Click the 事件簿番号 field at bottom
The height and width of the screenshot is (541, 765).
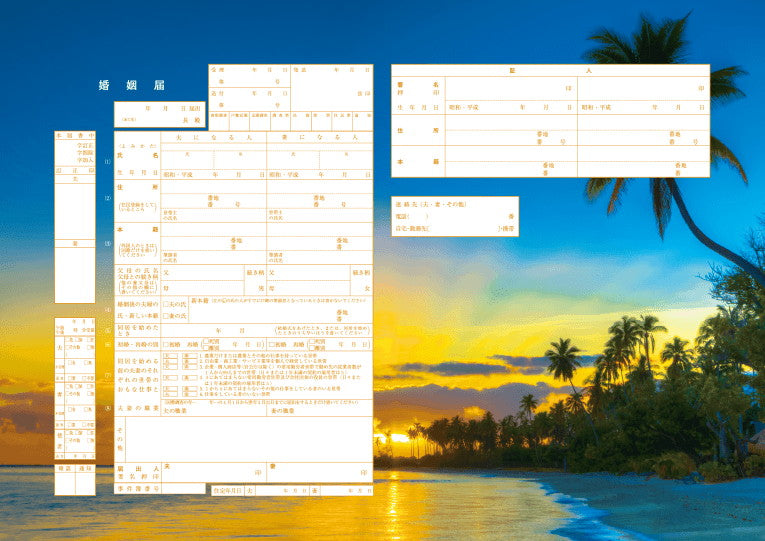(185, 489)
